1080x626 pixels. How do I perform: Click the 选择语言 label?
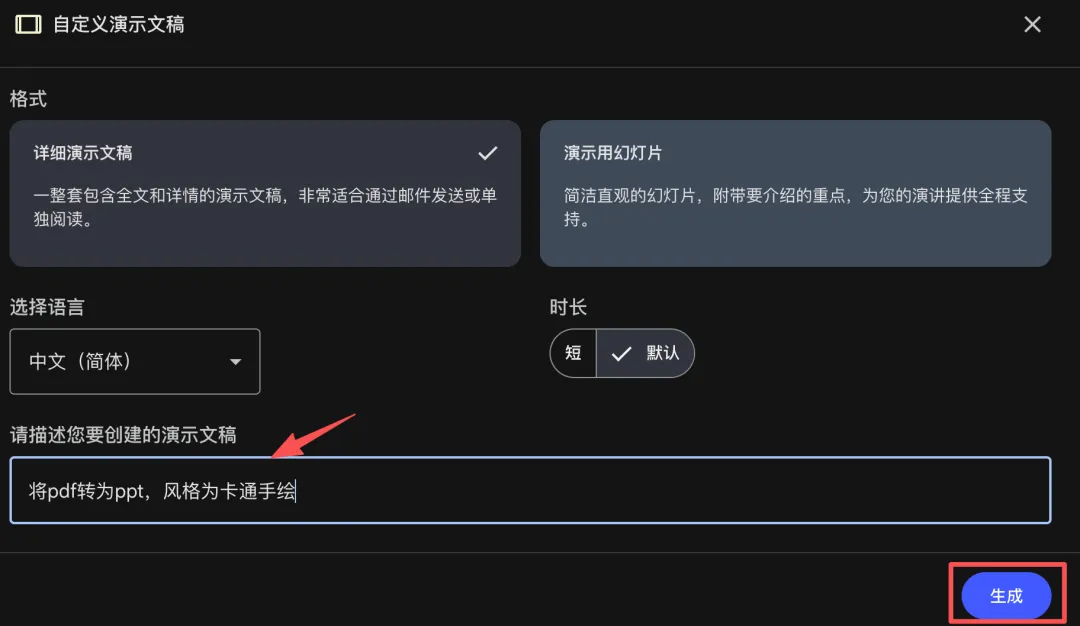click(47, 307)
